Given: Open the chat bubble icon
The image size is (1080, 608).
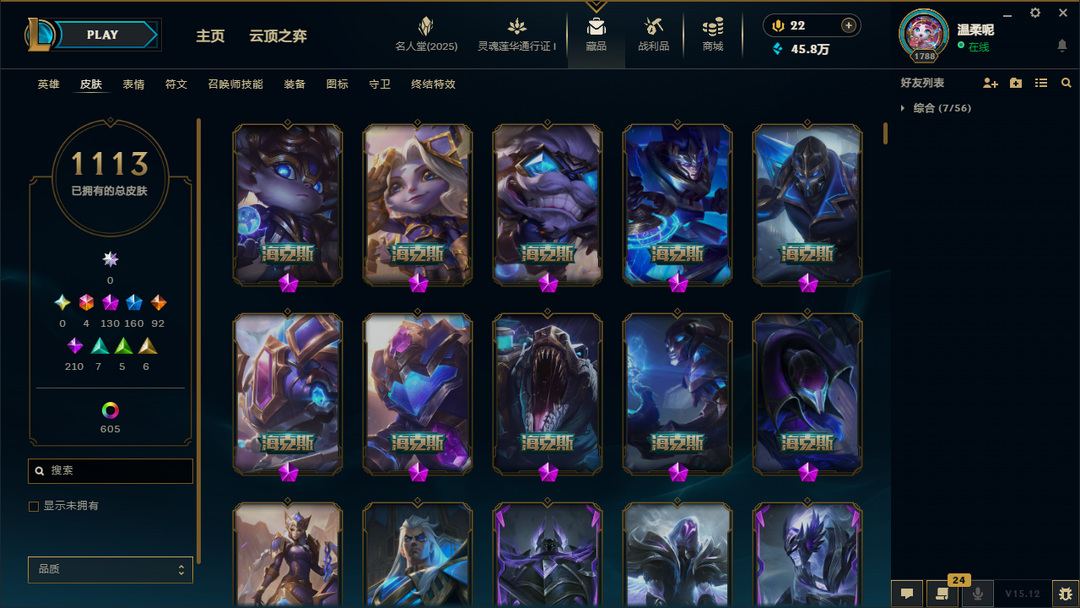Looking at the screenshot, I should [907, 594].
